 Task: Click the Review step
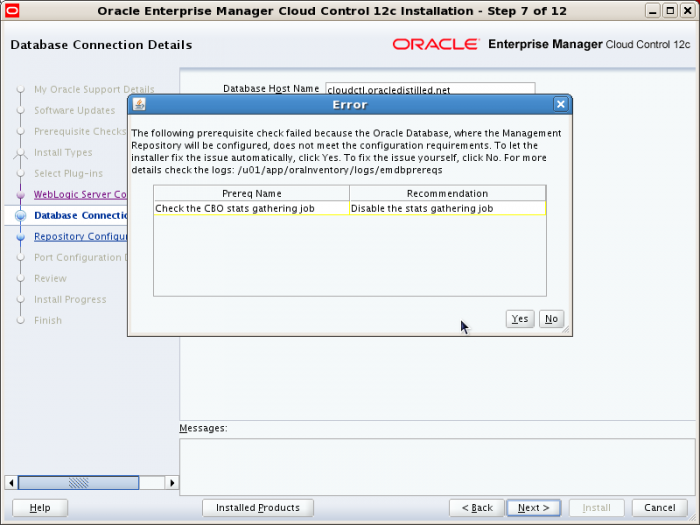(x=50, y=278)
